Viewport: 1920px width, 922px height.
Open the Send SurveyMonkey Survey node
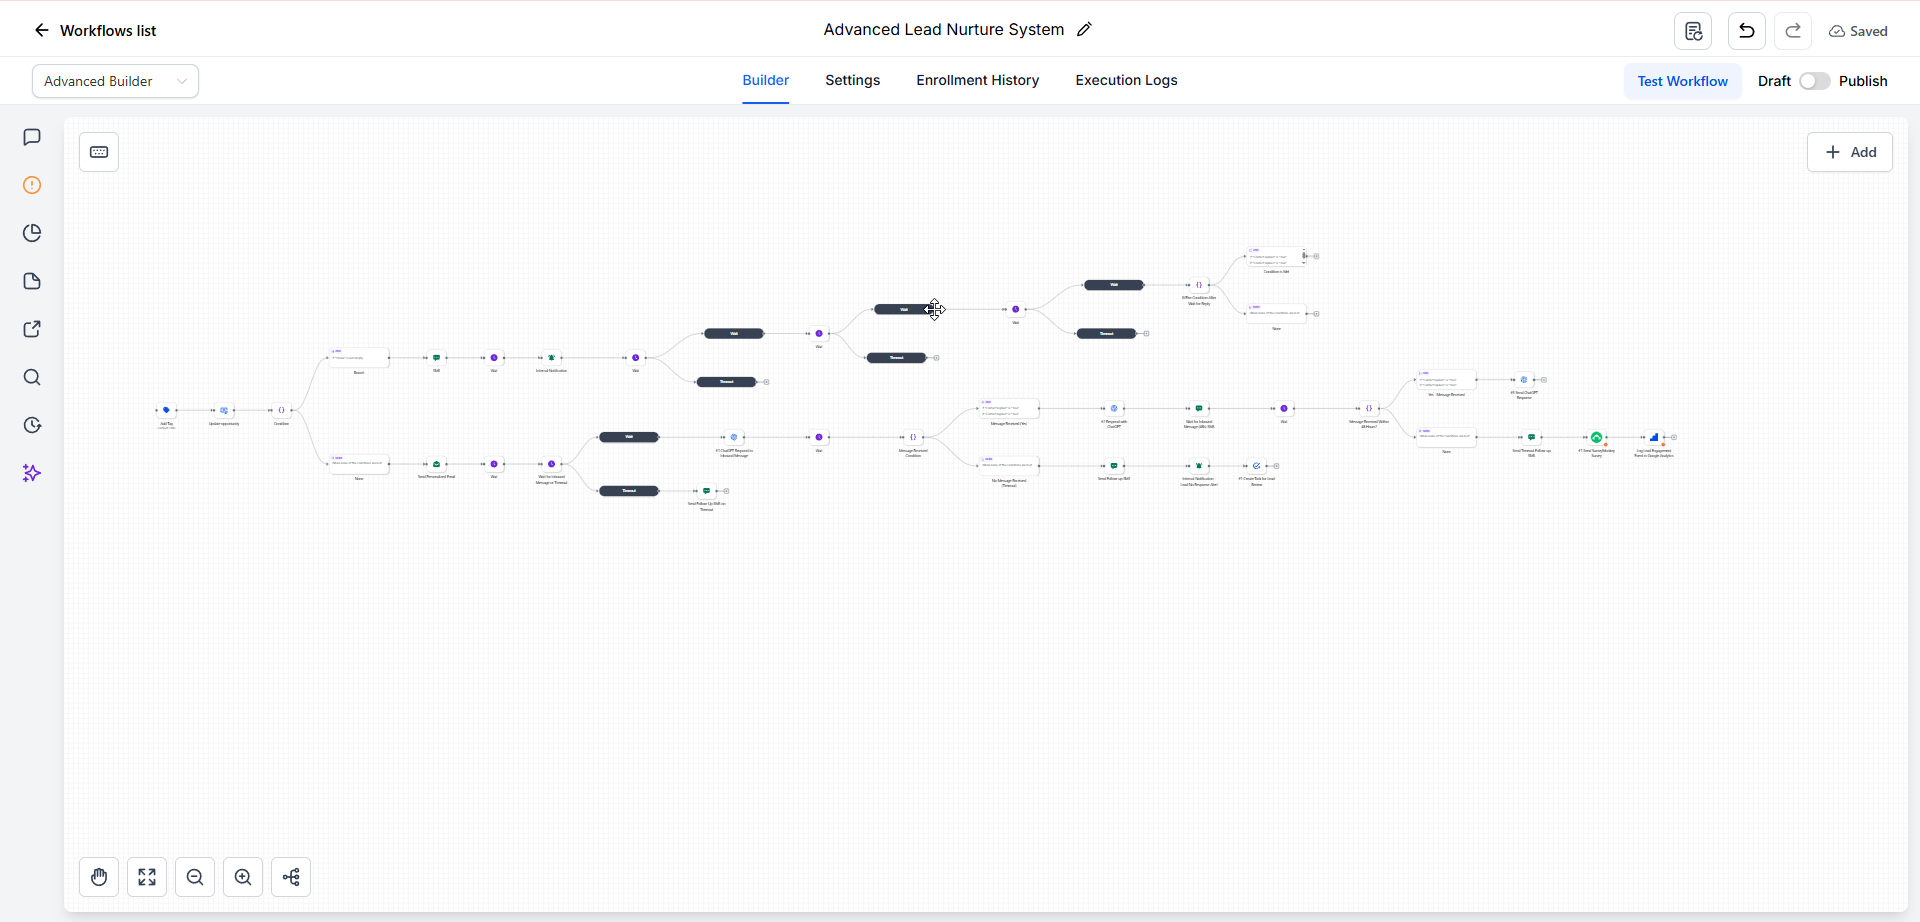[1596, 437]
